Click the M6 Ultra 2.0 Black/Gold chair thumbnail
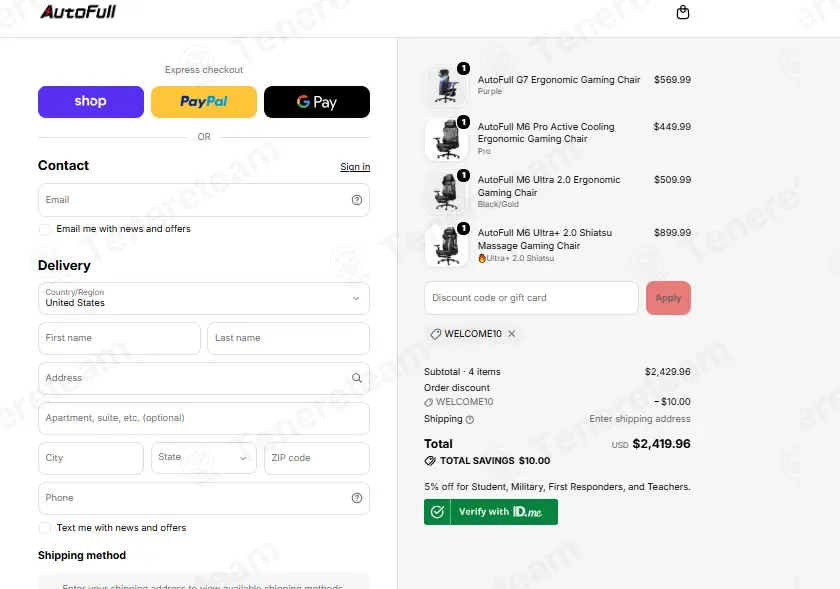Screen dimensions: 840x589 click(446, 192)
